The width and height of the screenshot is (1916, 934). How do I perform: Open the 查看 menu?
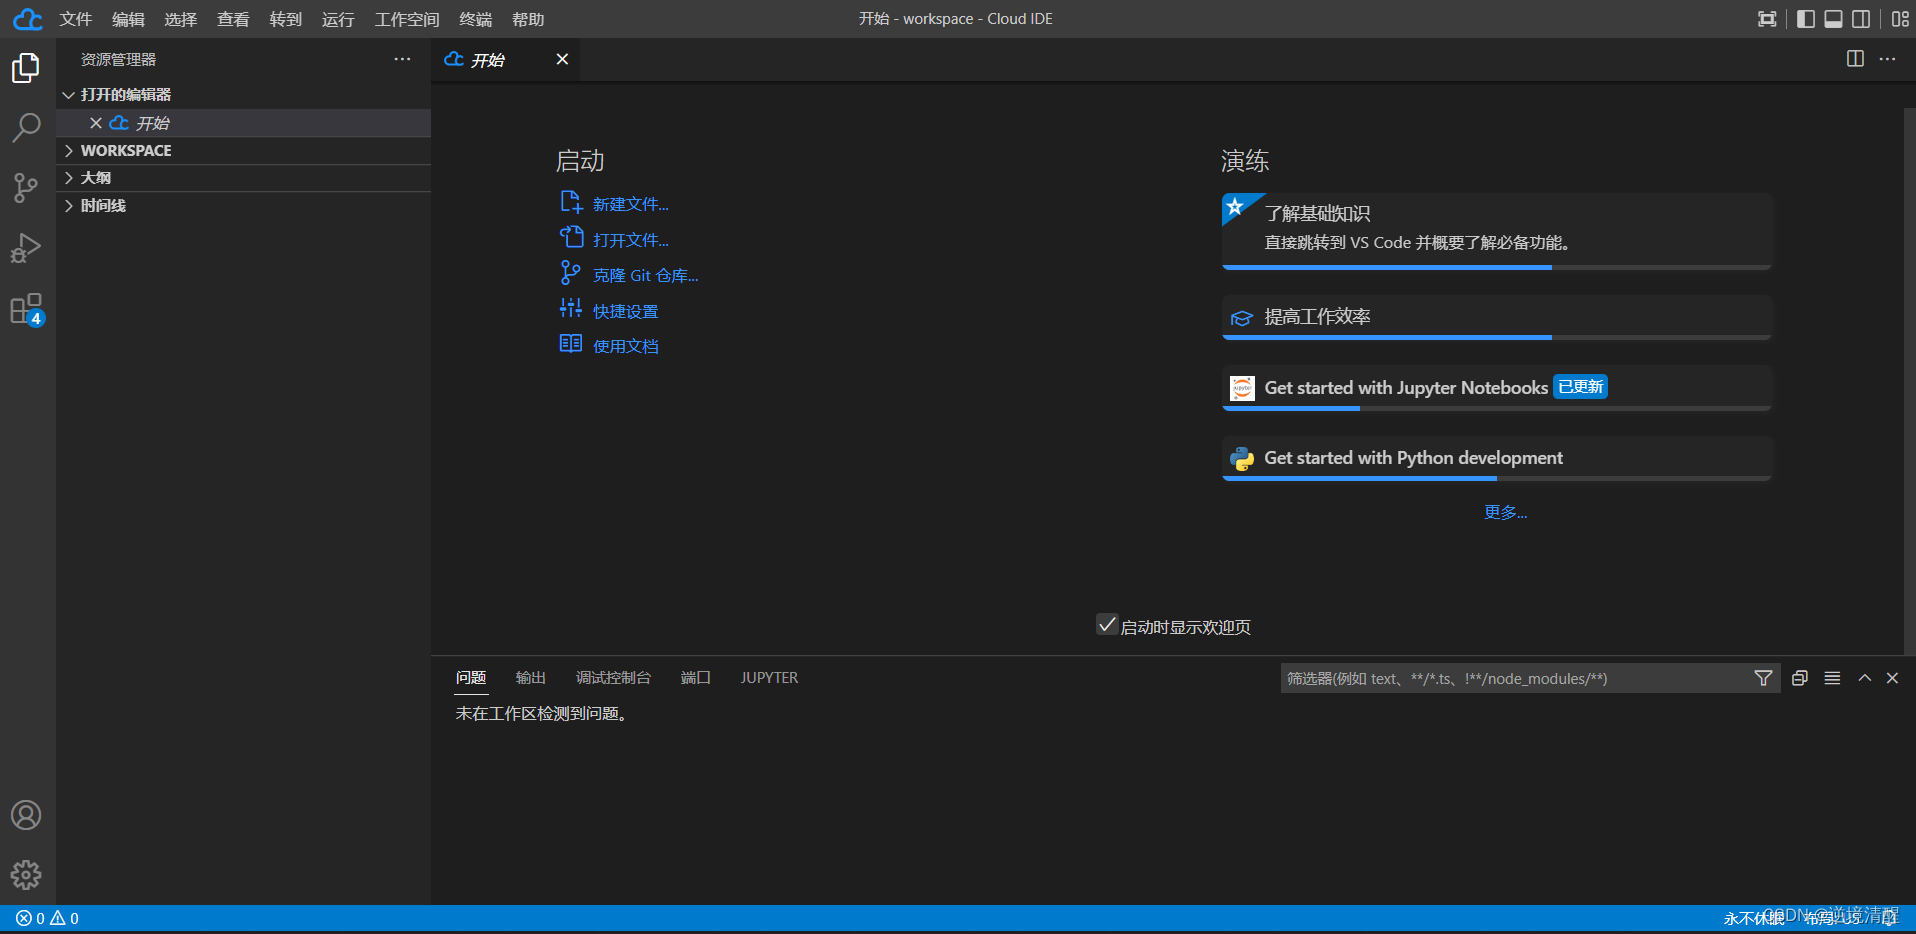tap(233, 19)
